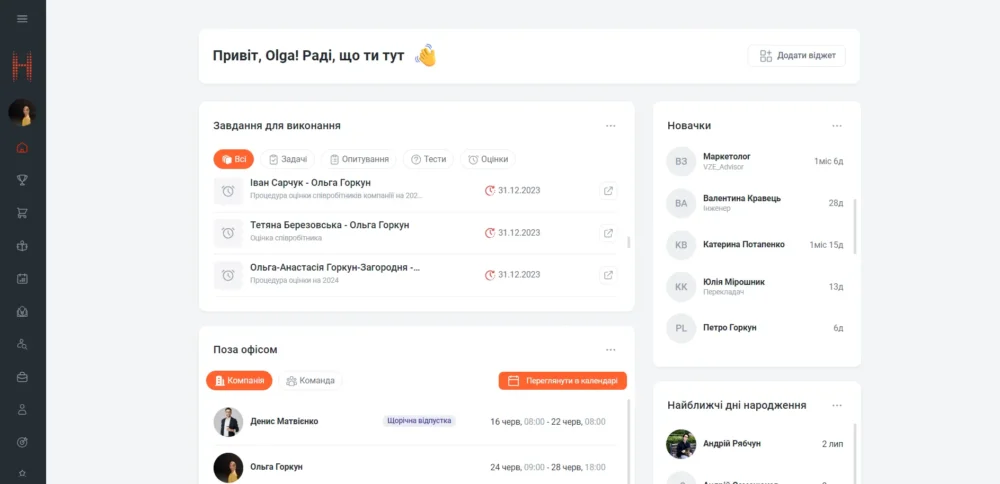Screen dimensions: 1000x484
Task: Expand options menu for Завдання для виконання
Action: (x=610, y=126)
